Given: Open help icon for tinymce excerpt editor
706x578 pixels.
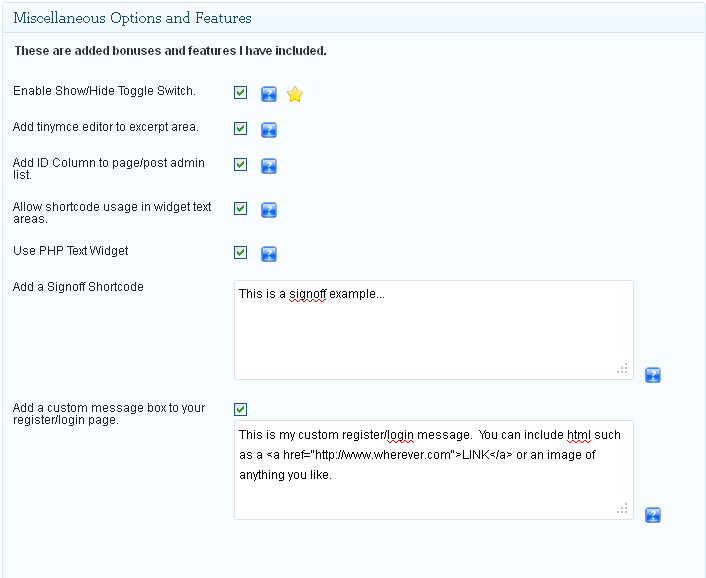Looking at the screenshot, I should point(268,130).
